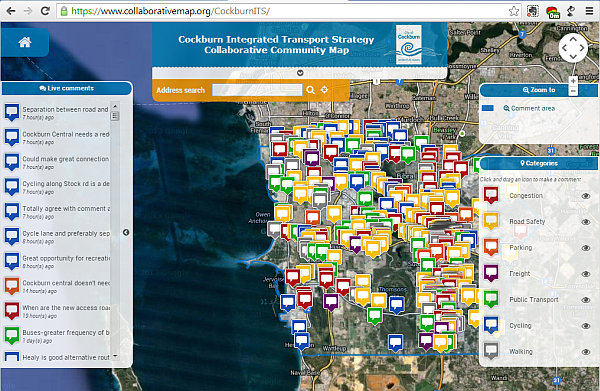The height and width of the screenshot is (391, 600).
Task: Toggle Road Safety markers visibility
Action: click(x=585, y=222)
